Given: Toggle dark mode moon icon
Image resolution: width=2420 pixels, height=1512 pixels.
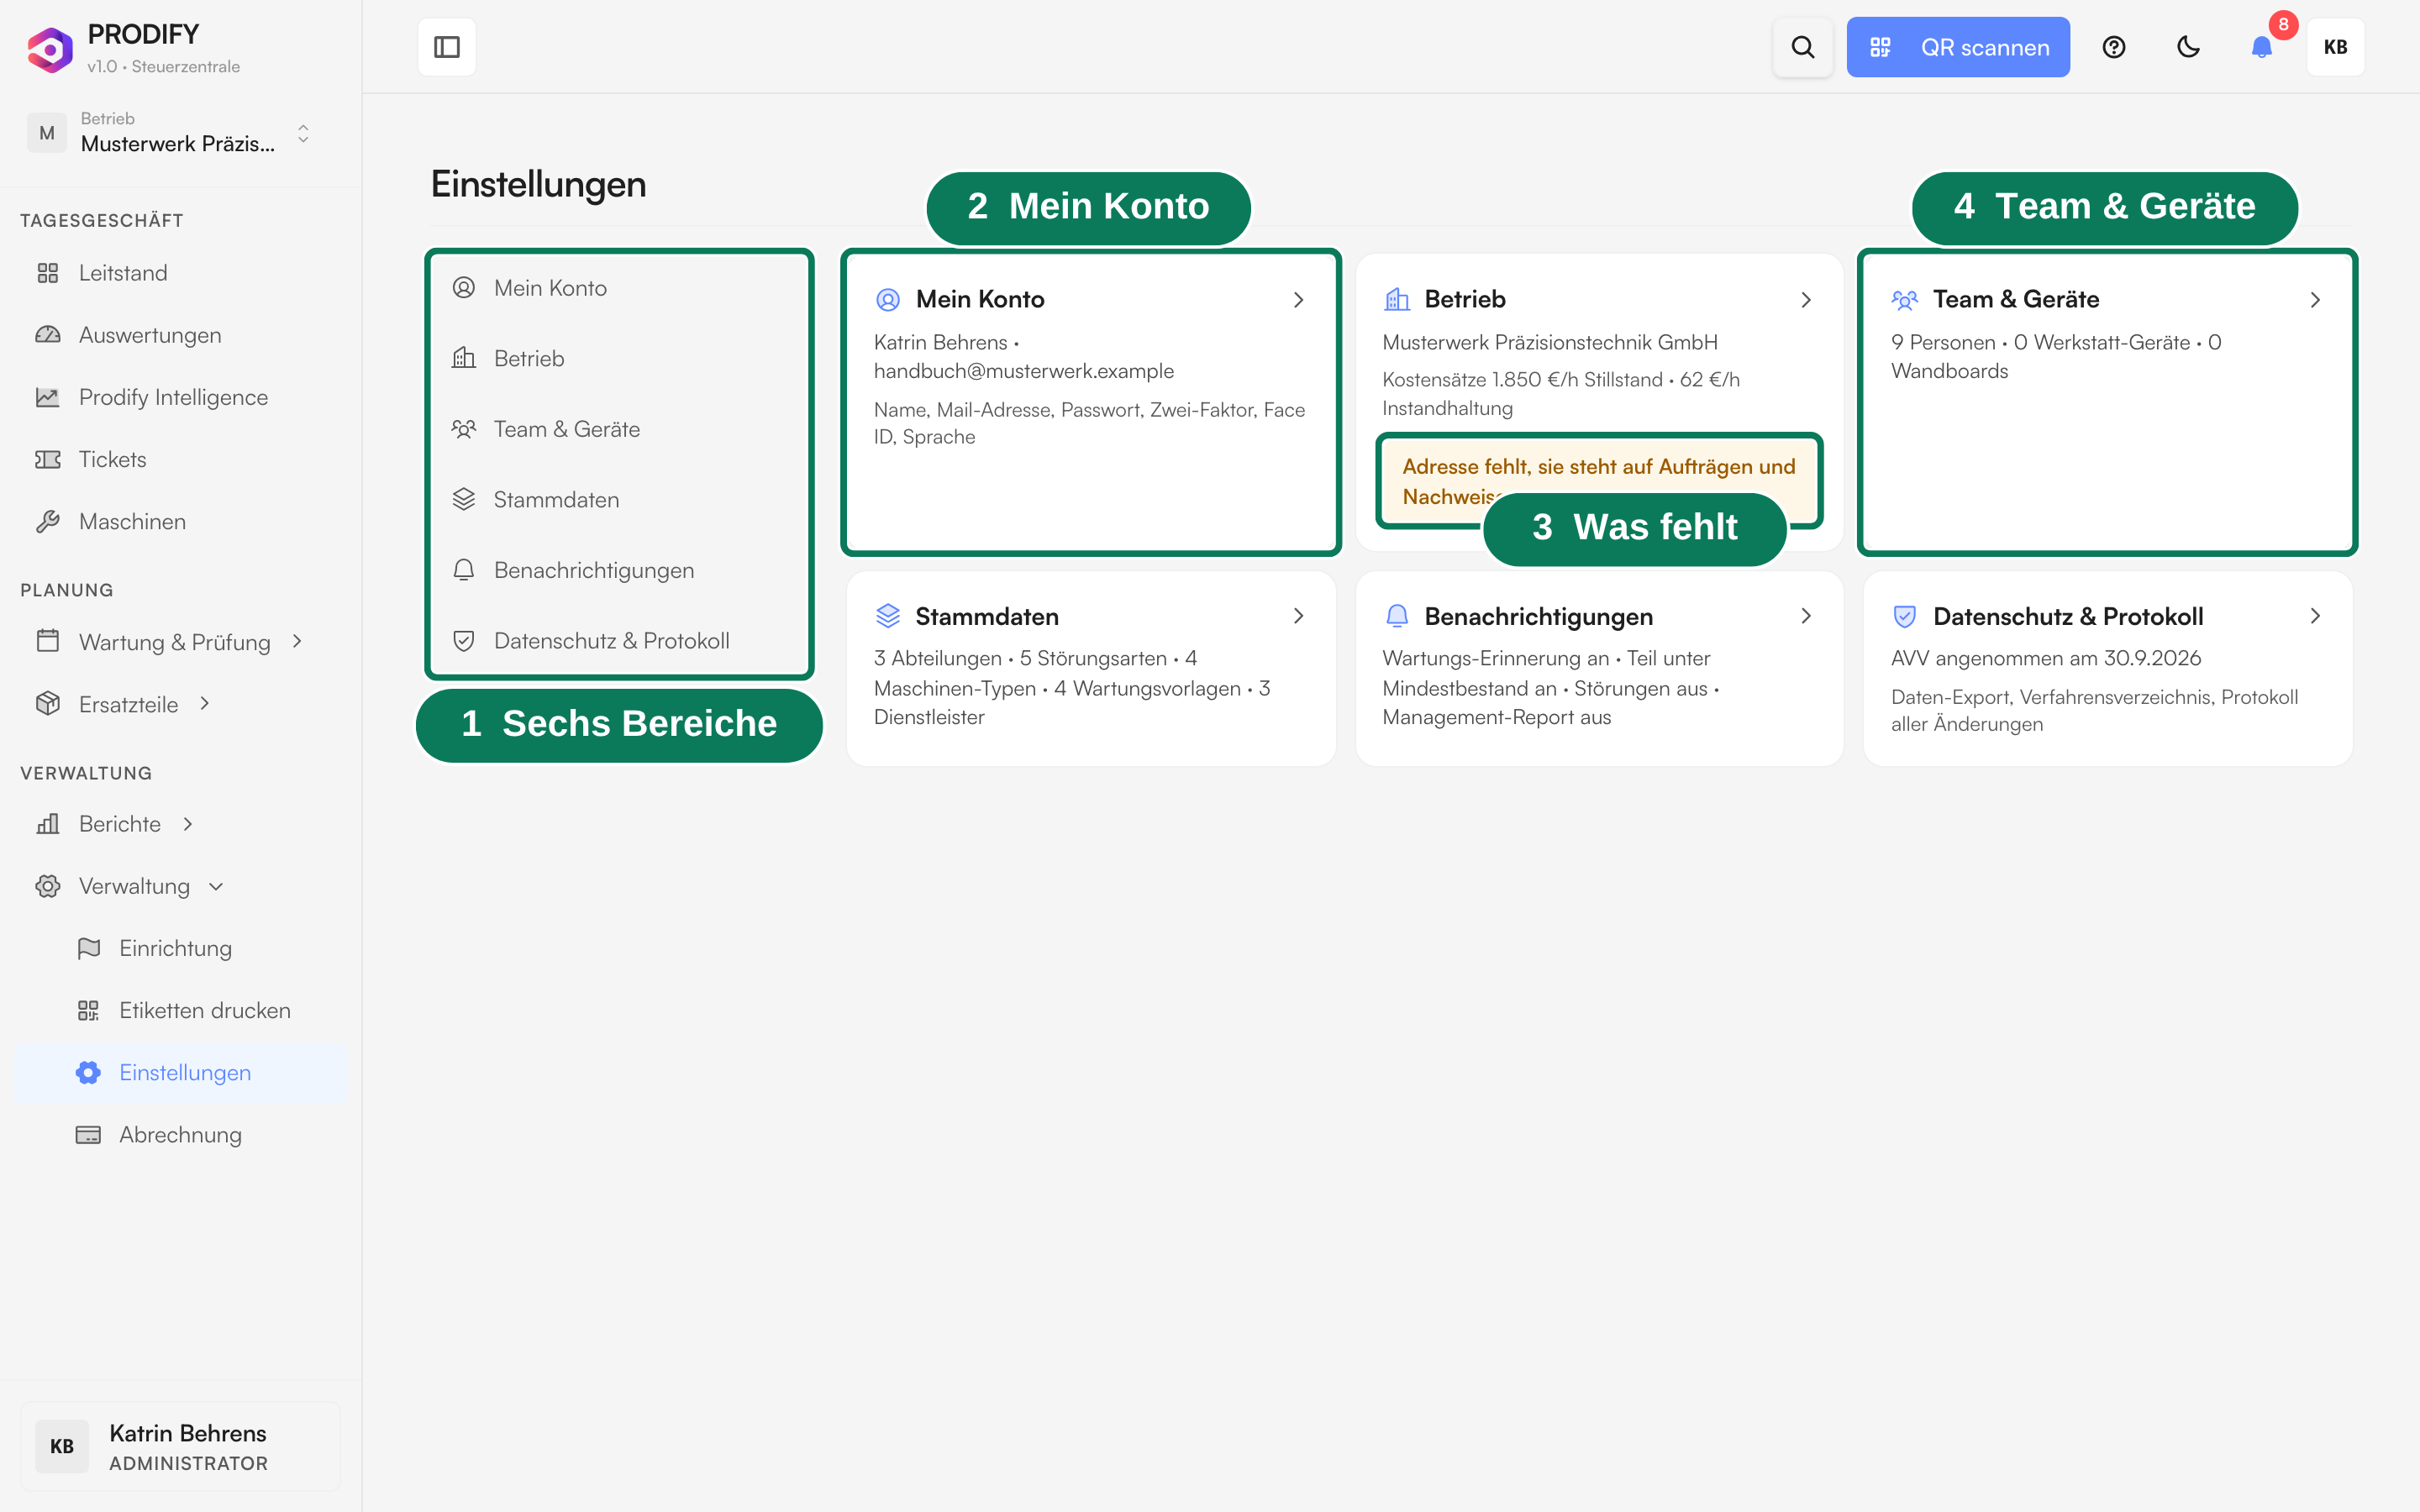Looking at the screenshot, I should [2188, 47].
